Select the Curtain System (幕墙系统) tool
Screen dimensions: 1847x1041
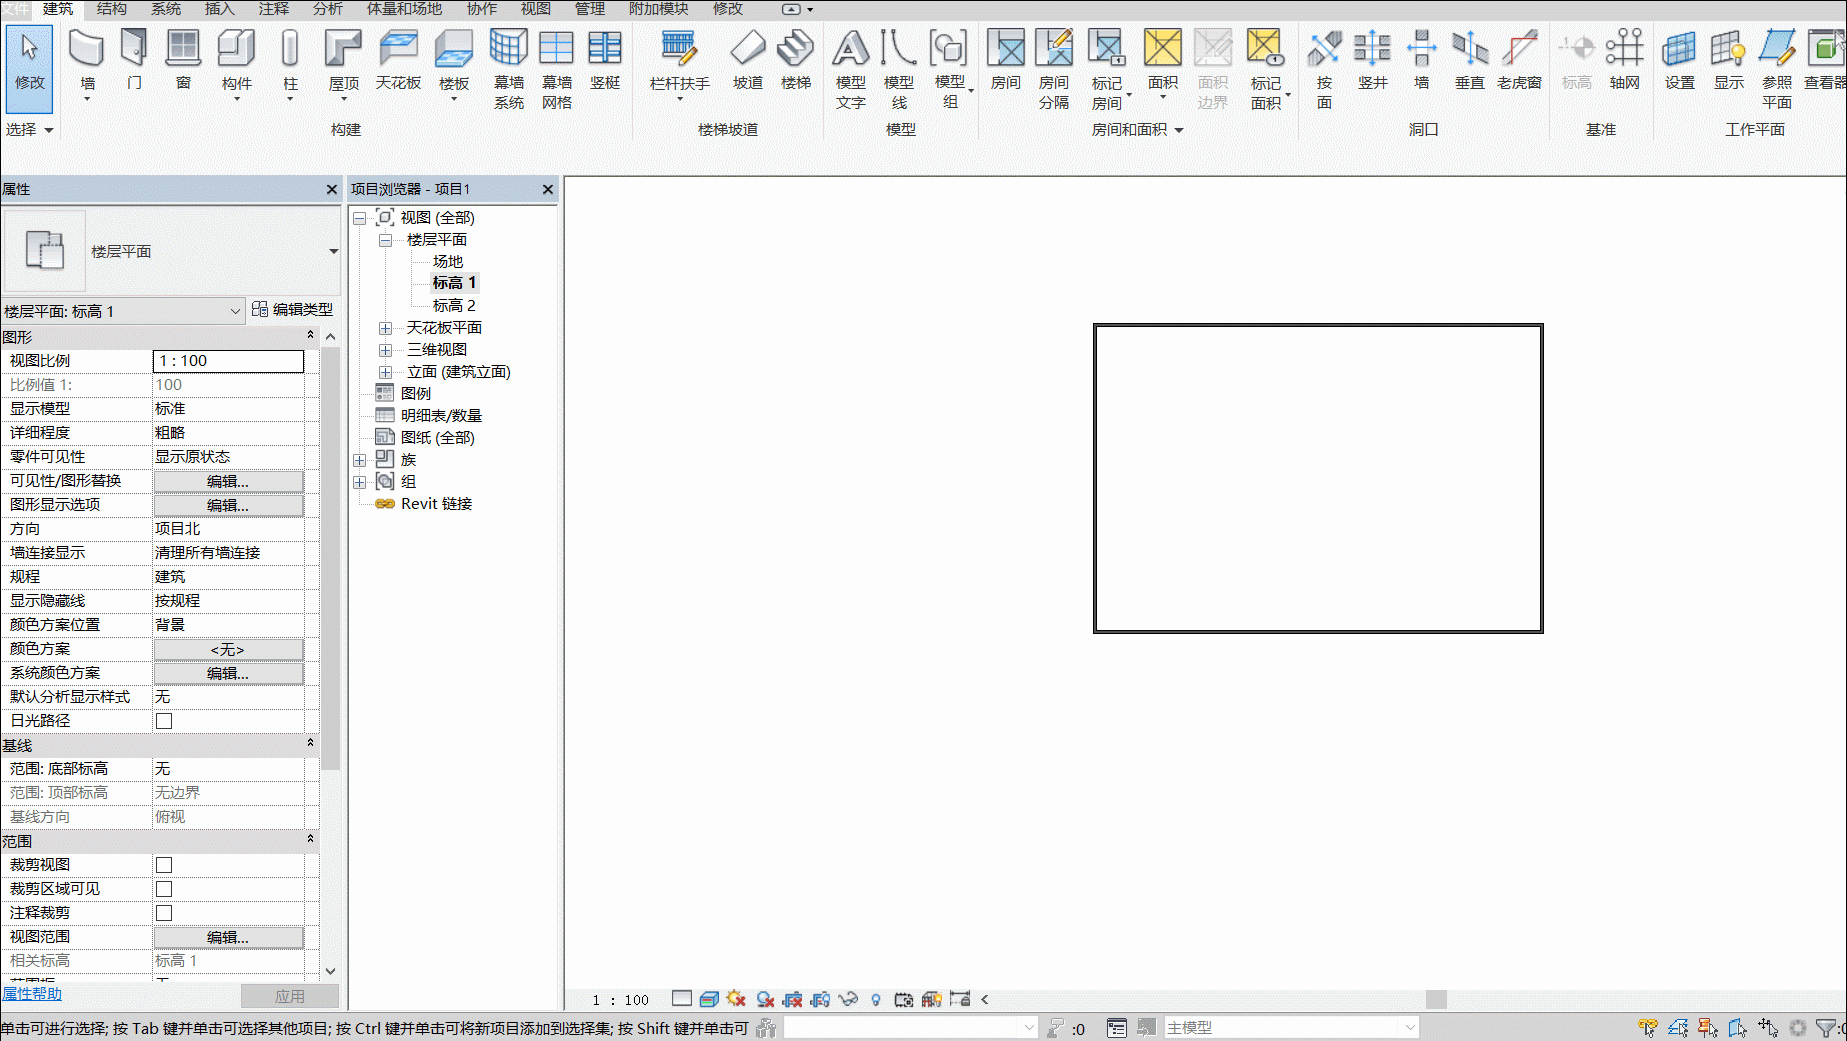tap(508, 68)
